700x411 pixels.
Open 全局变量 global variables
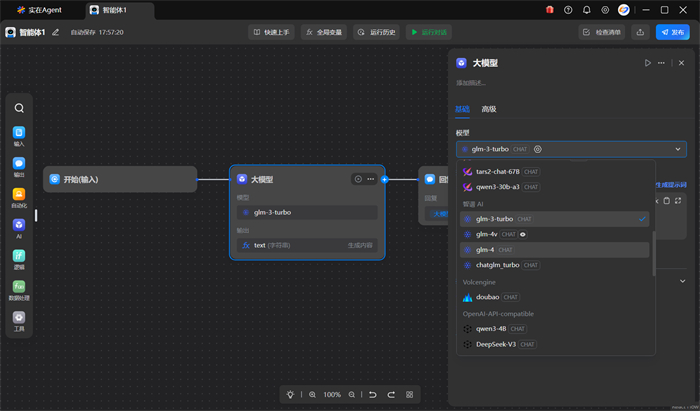pyautogui.click(x=323, y=32)
